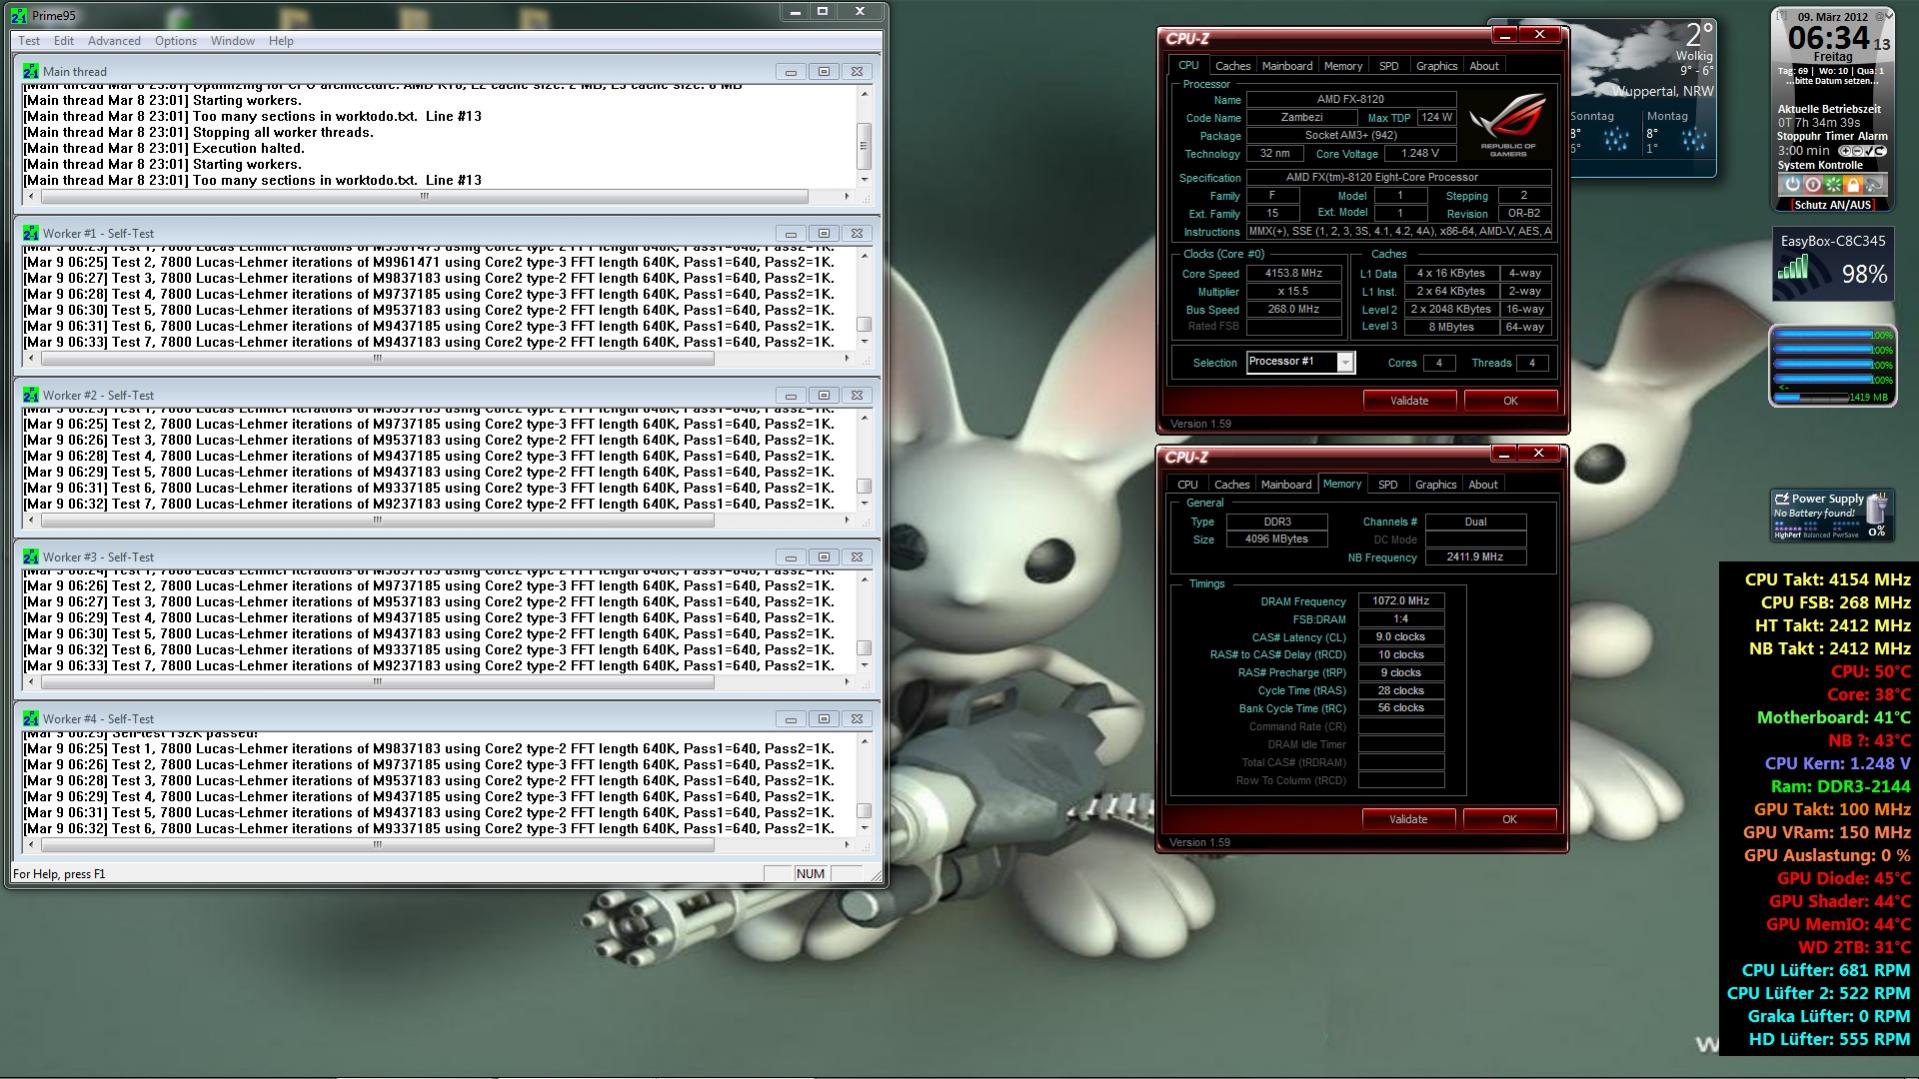Maximize the Worker #1 Self-Test window
Screen dimensions: 1919x1079
[824, 234]
